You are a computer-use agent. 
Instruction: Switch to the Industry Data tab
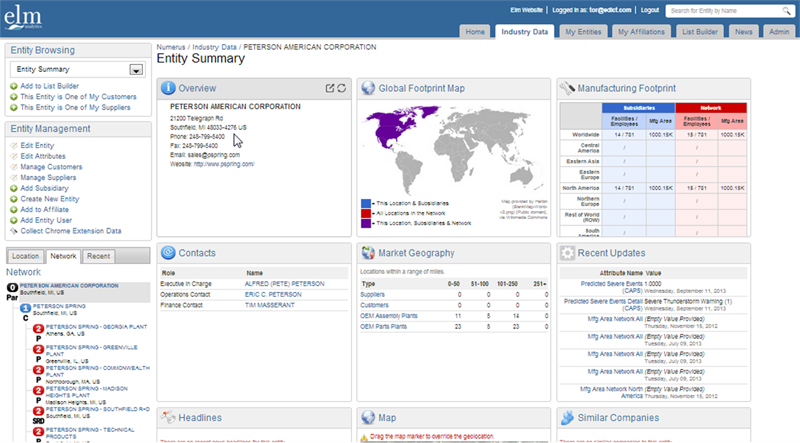(524, 32)
